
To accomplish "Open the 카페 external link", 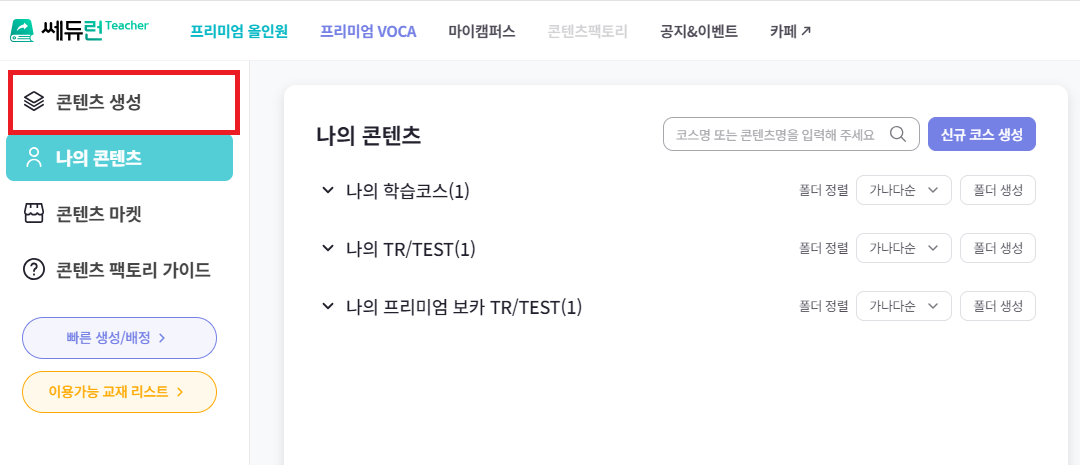I will tap(790, 31).
